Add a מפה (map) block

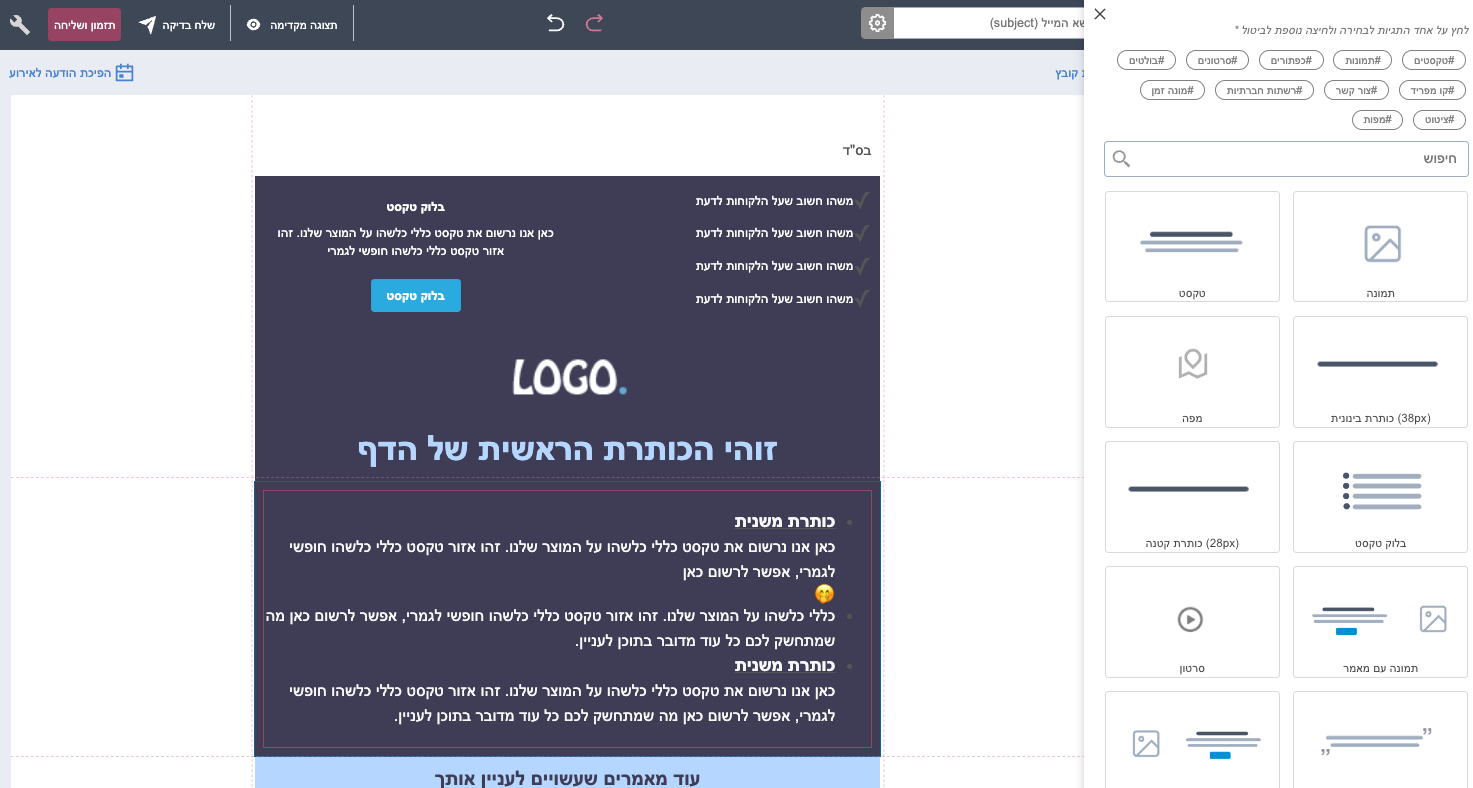1191,372
